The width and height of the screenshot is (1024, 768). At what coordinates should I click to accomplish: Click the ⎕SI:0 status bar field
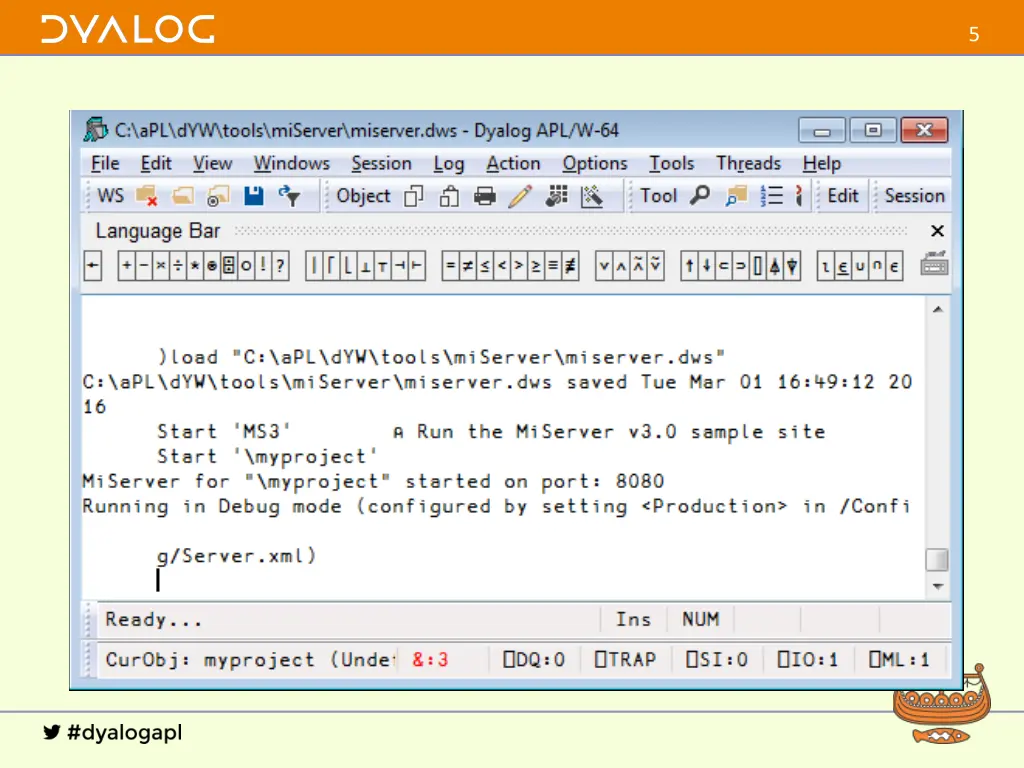(716, 660)
